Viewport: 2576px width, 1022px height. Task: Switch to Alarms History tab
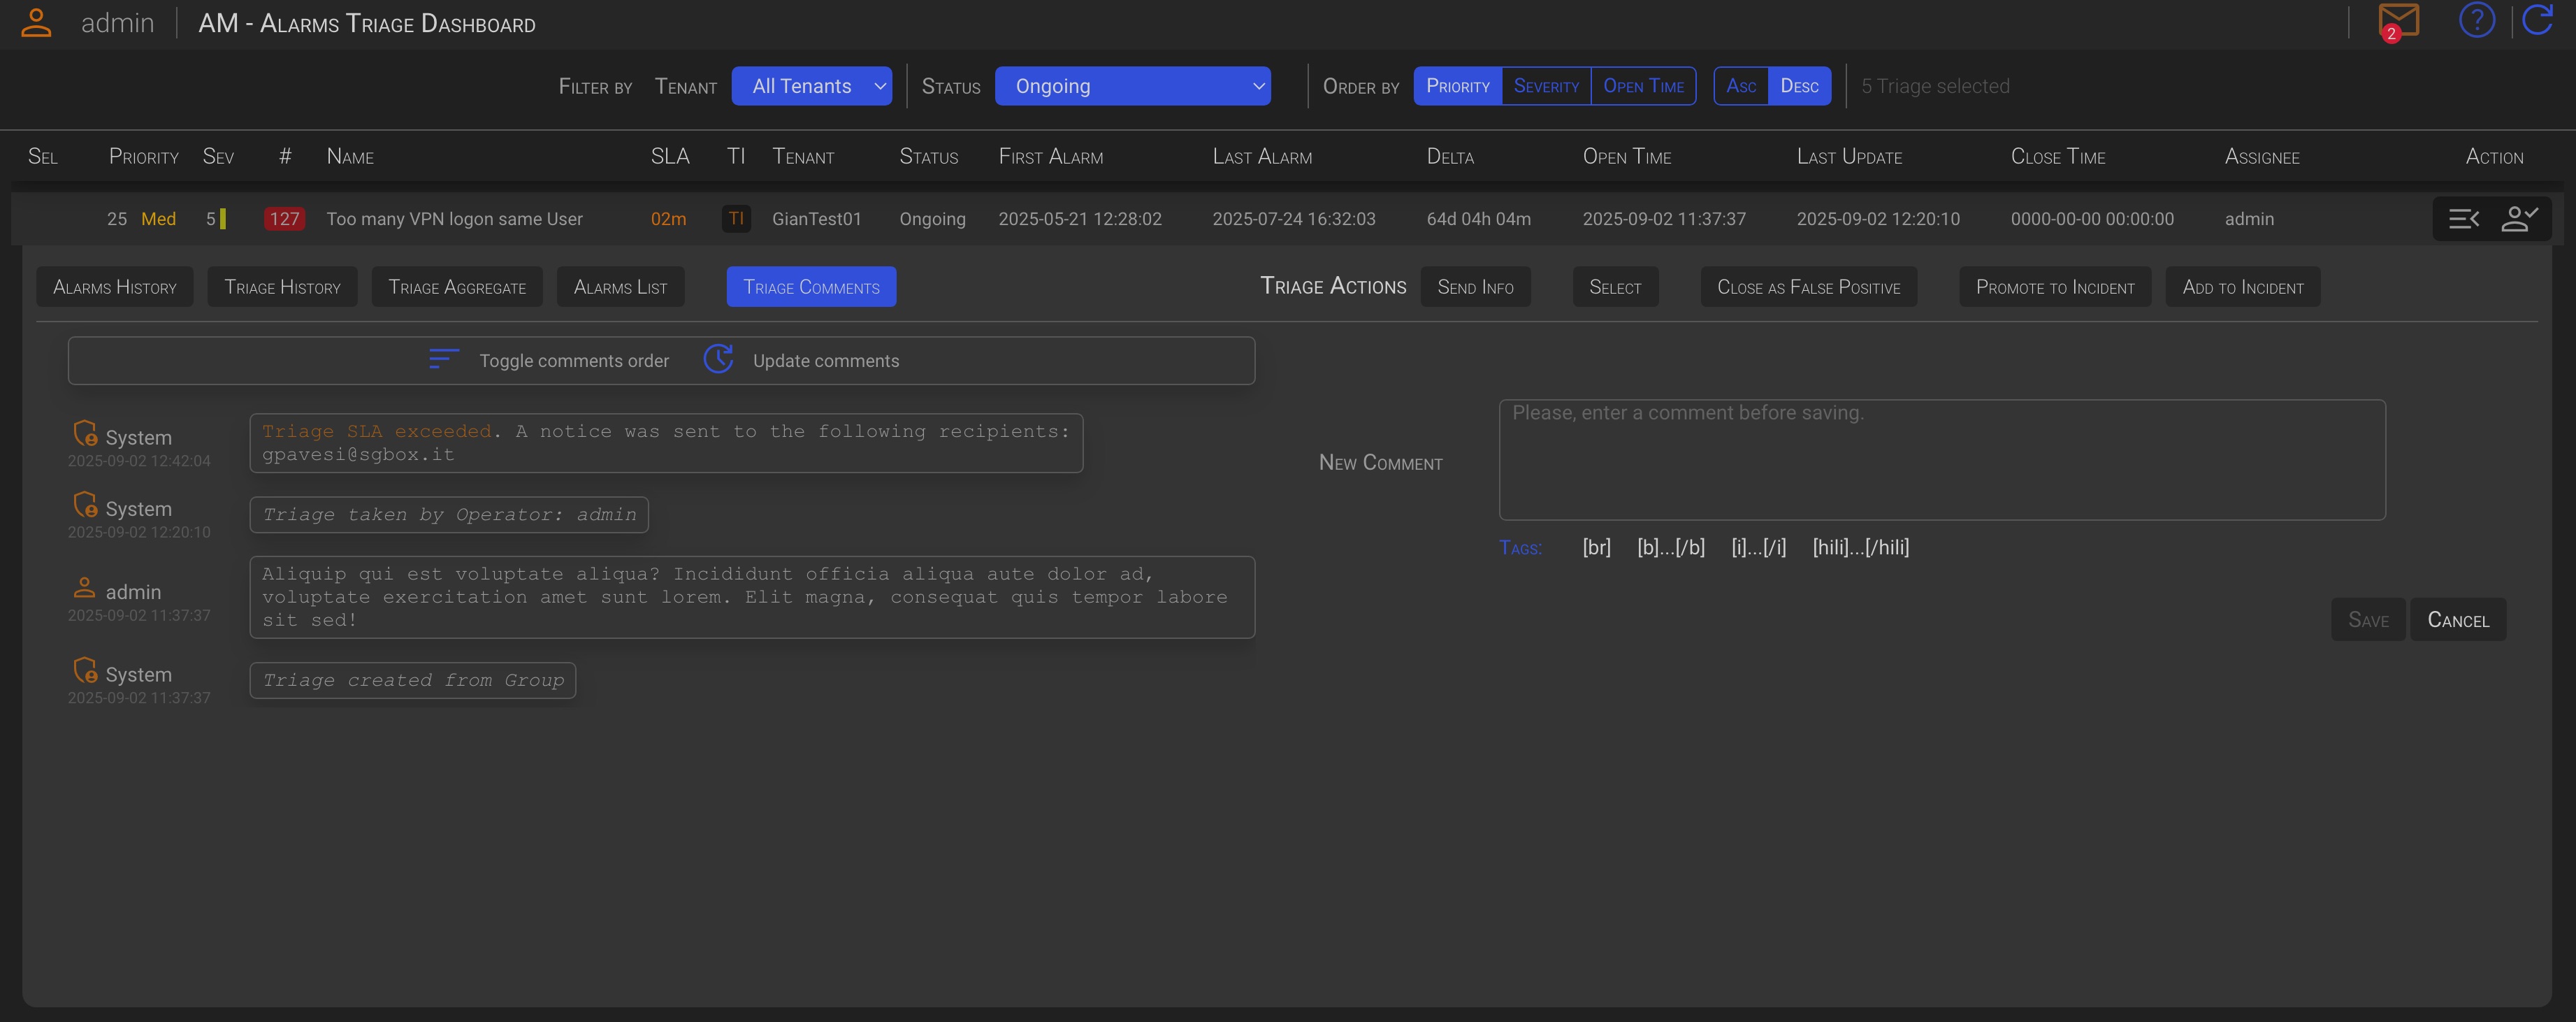pyautogui.click(x=115, y=288)
